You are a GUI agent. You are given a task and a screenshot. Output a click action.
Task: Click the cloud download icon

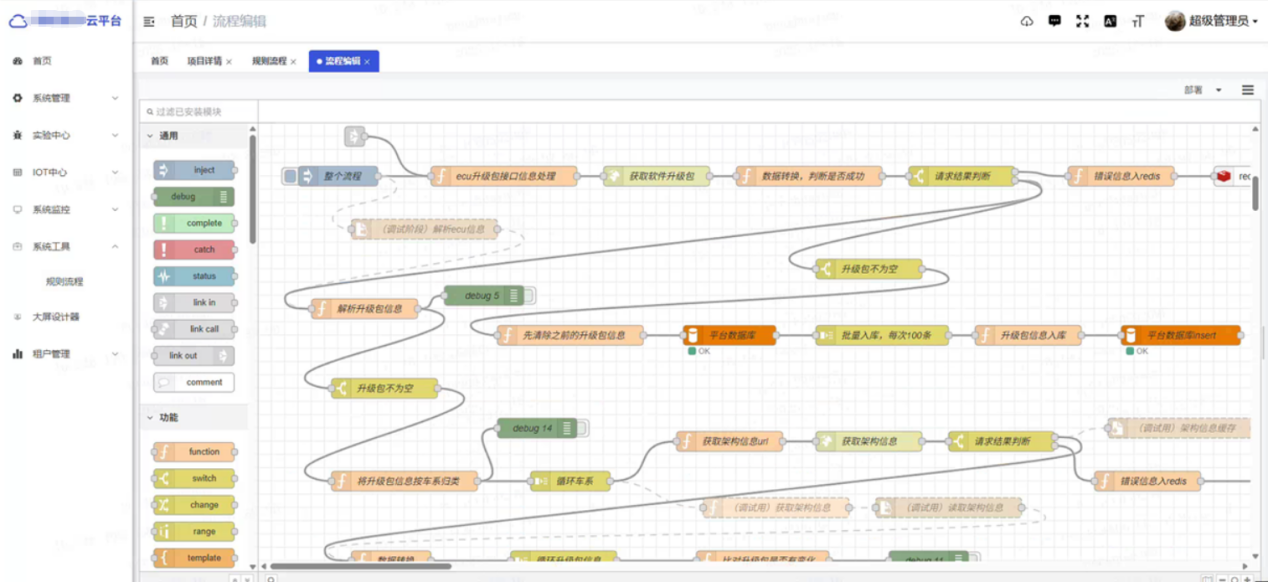point(1026,21)
